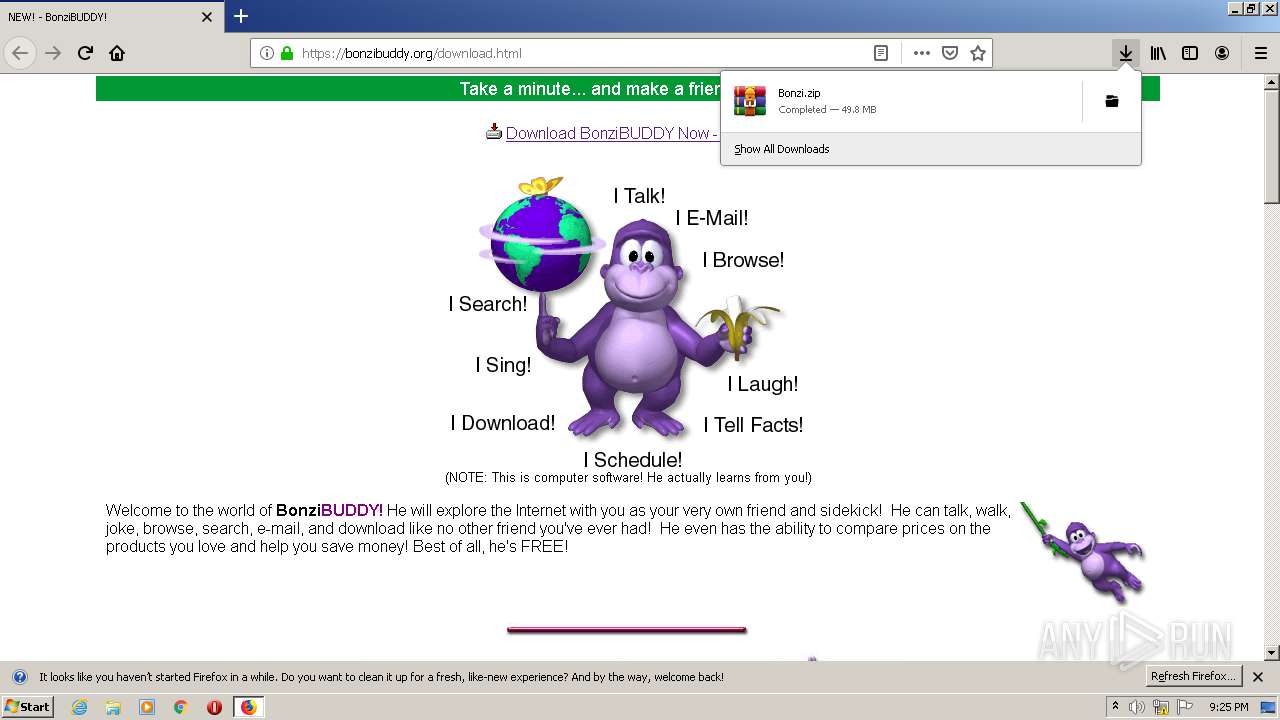
Task: Click scrollbar up arrow
Action: [1272, 82]
